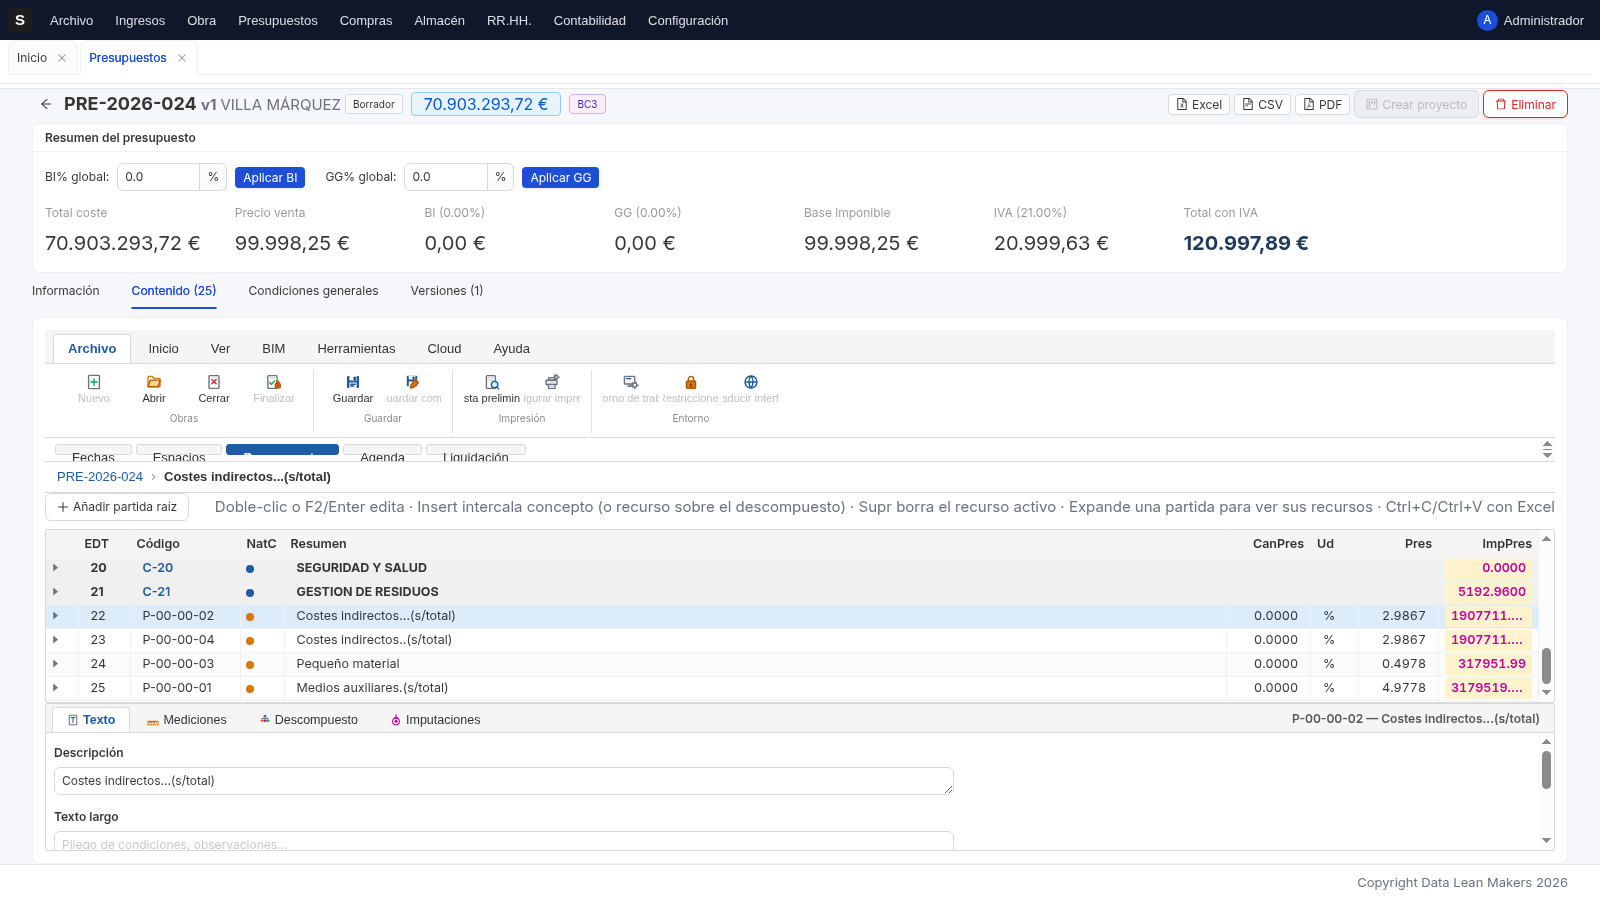Expand row 23 partida P-00-00-04
The image size is (1600, 900).
tap(56, 640)
